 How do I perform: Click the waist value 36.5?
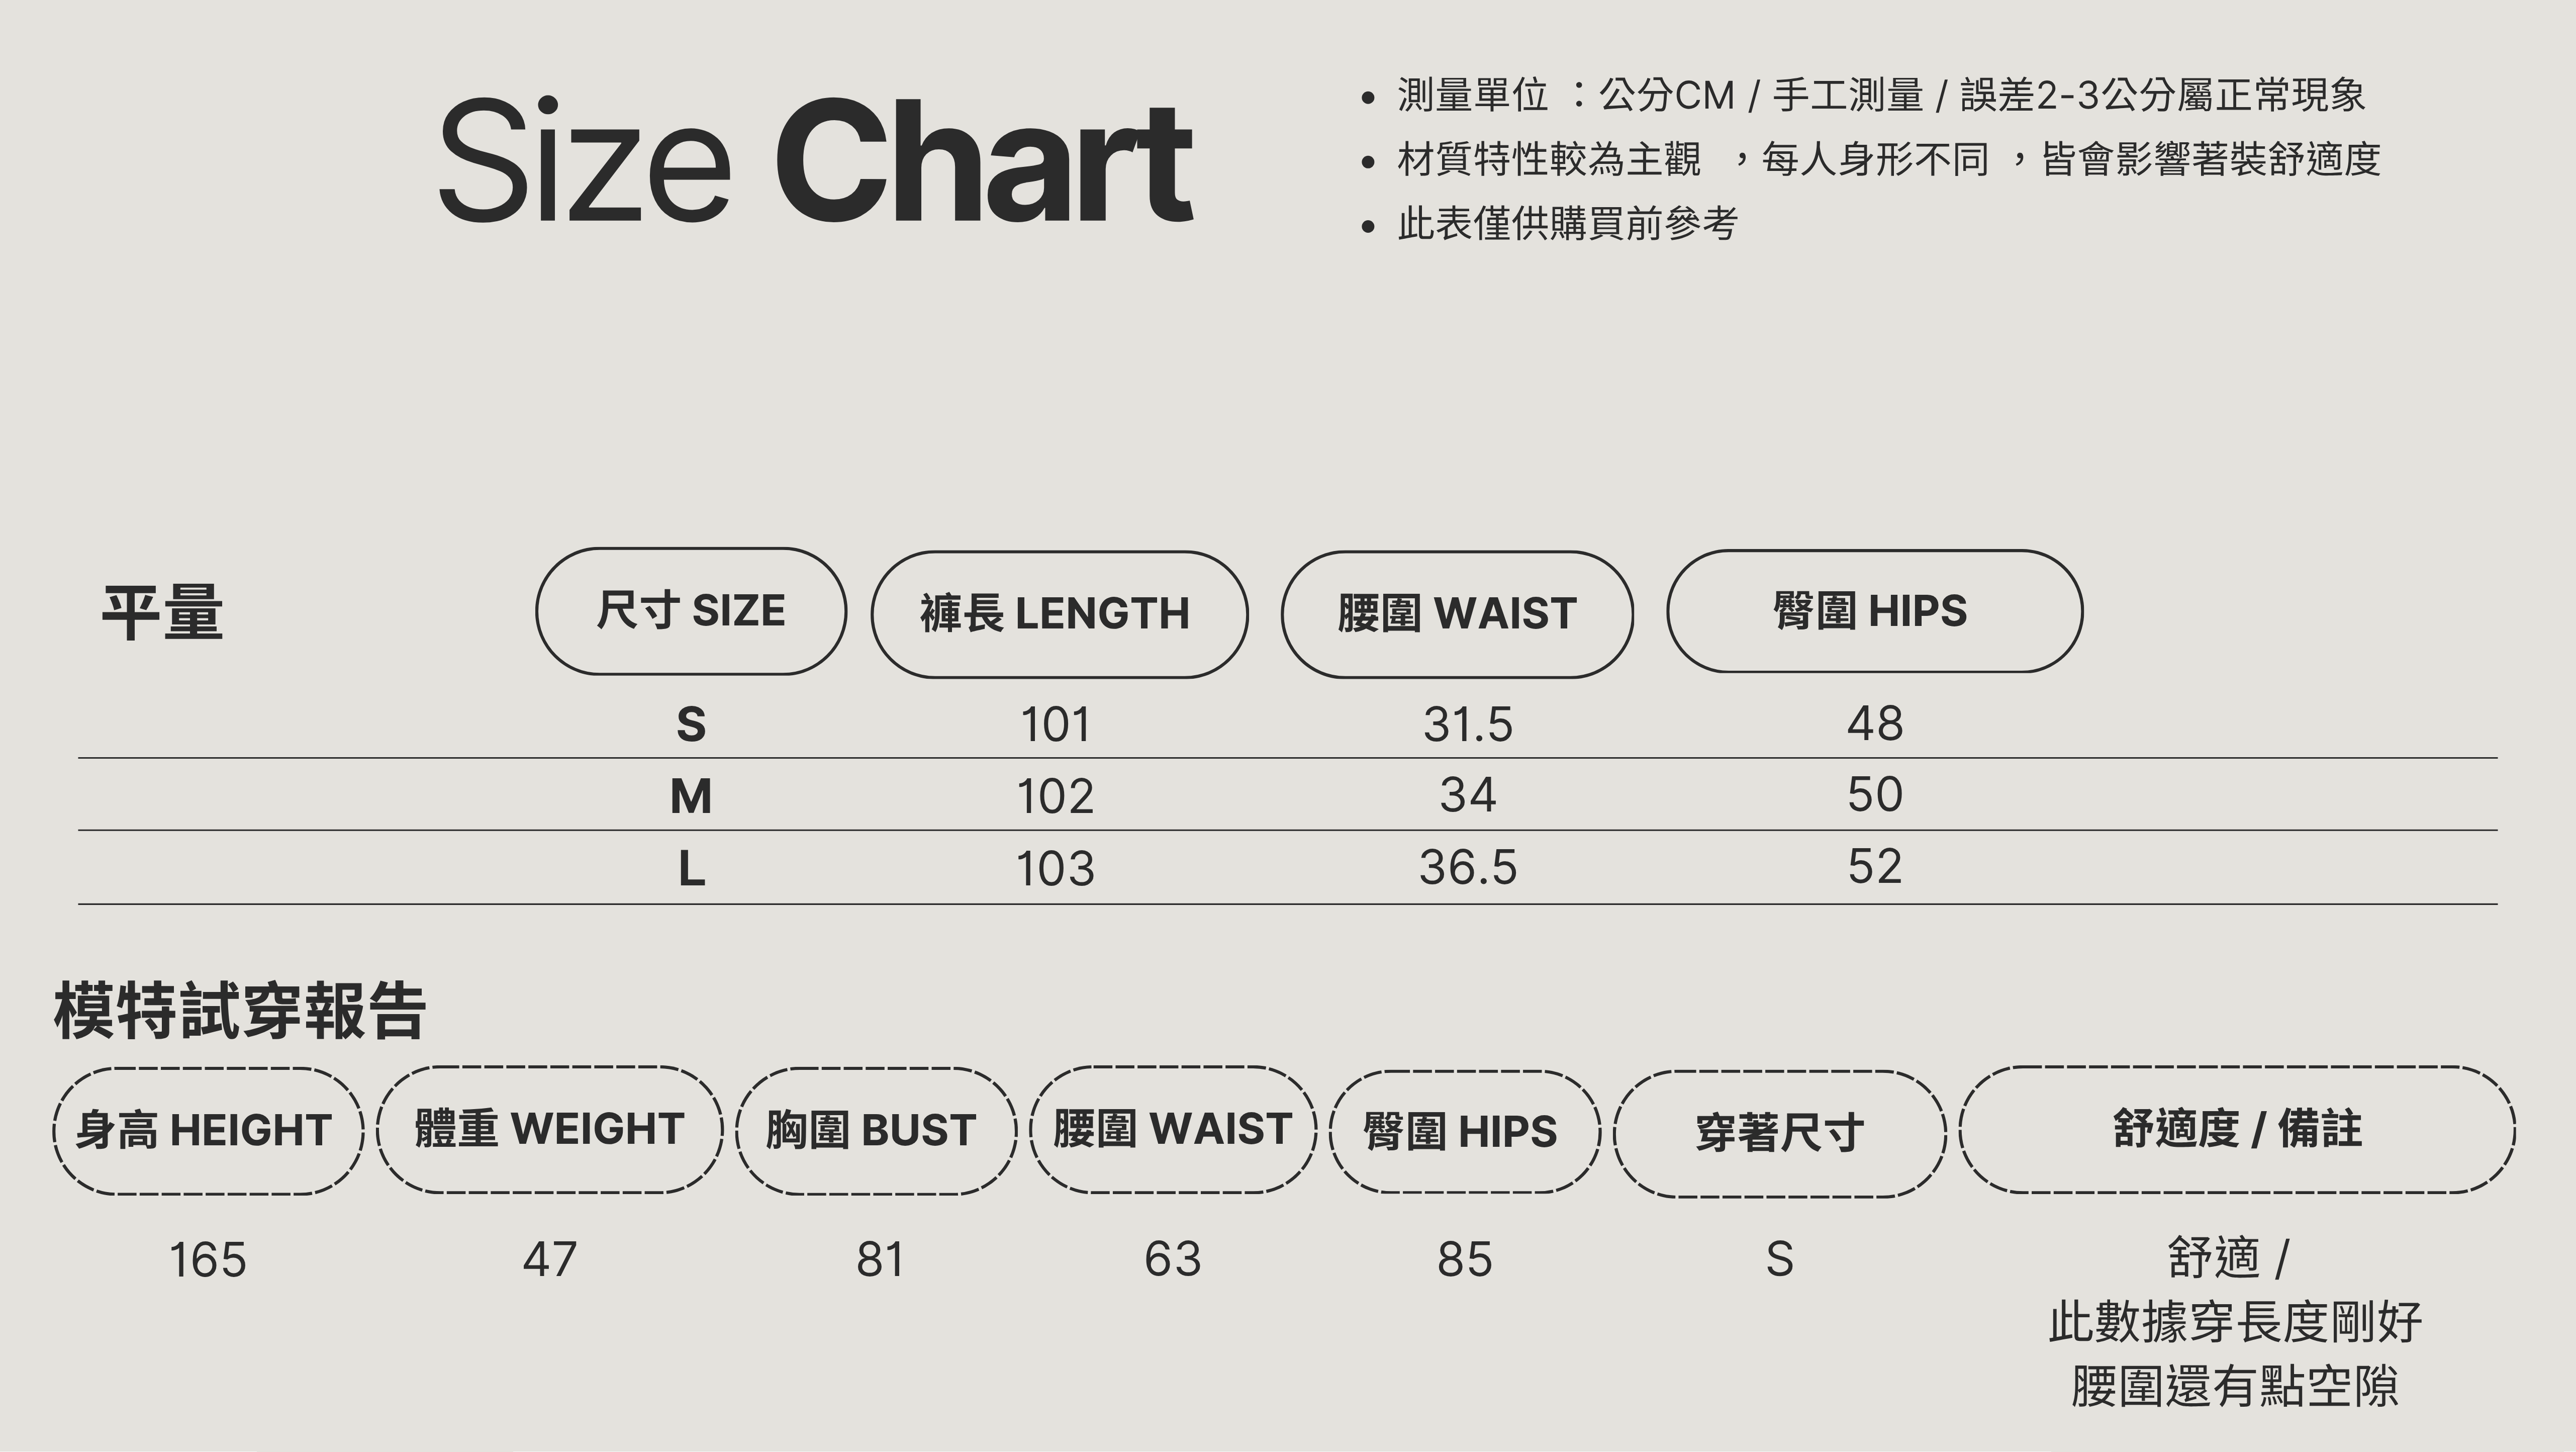(1467, 867)
